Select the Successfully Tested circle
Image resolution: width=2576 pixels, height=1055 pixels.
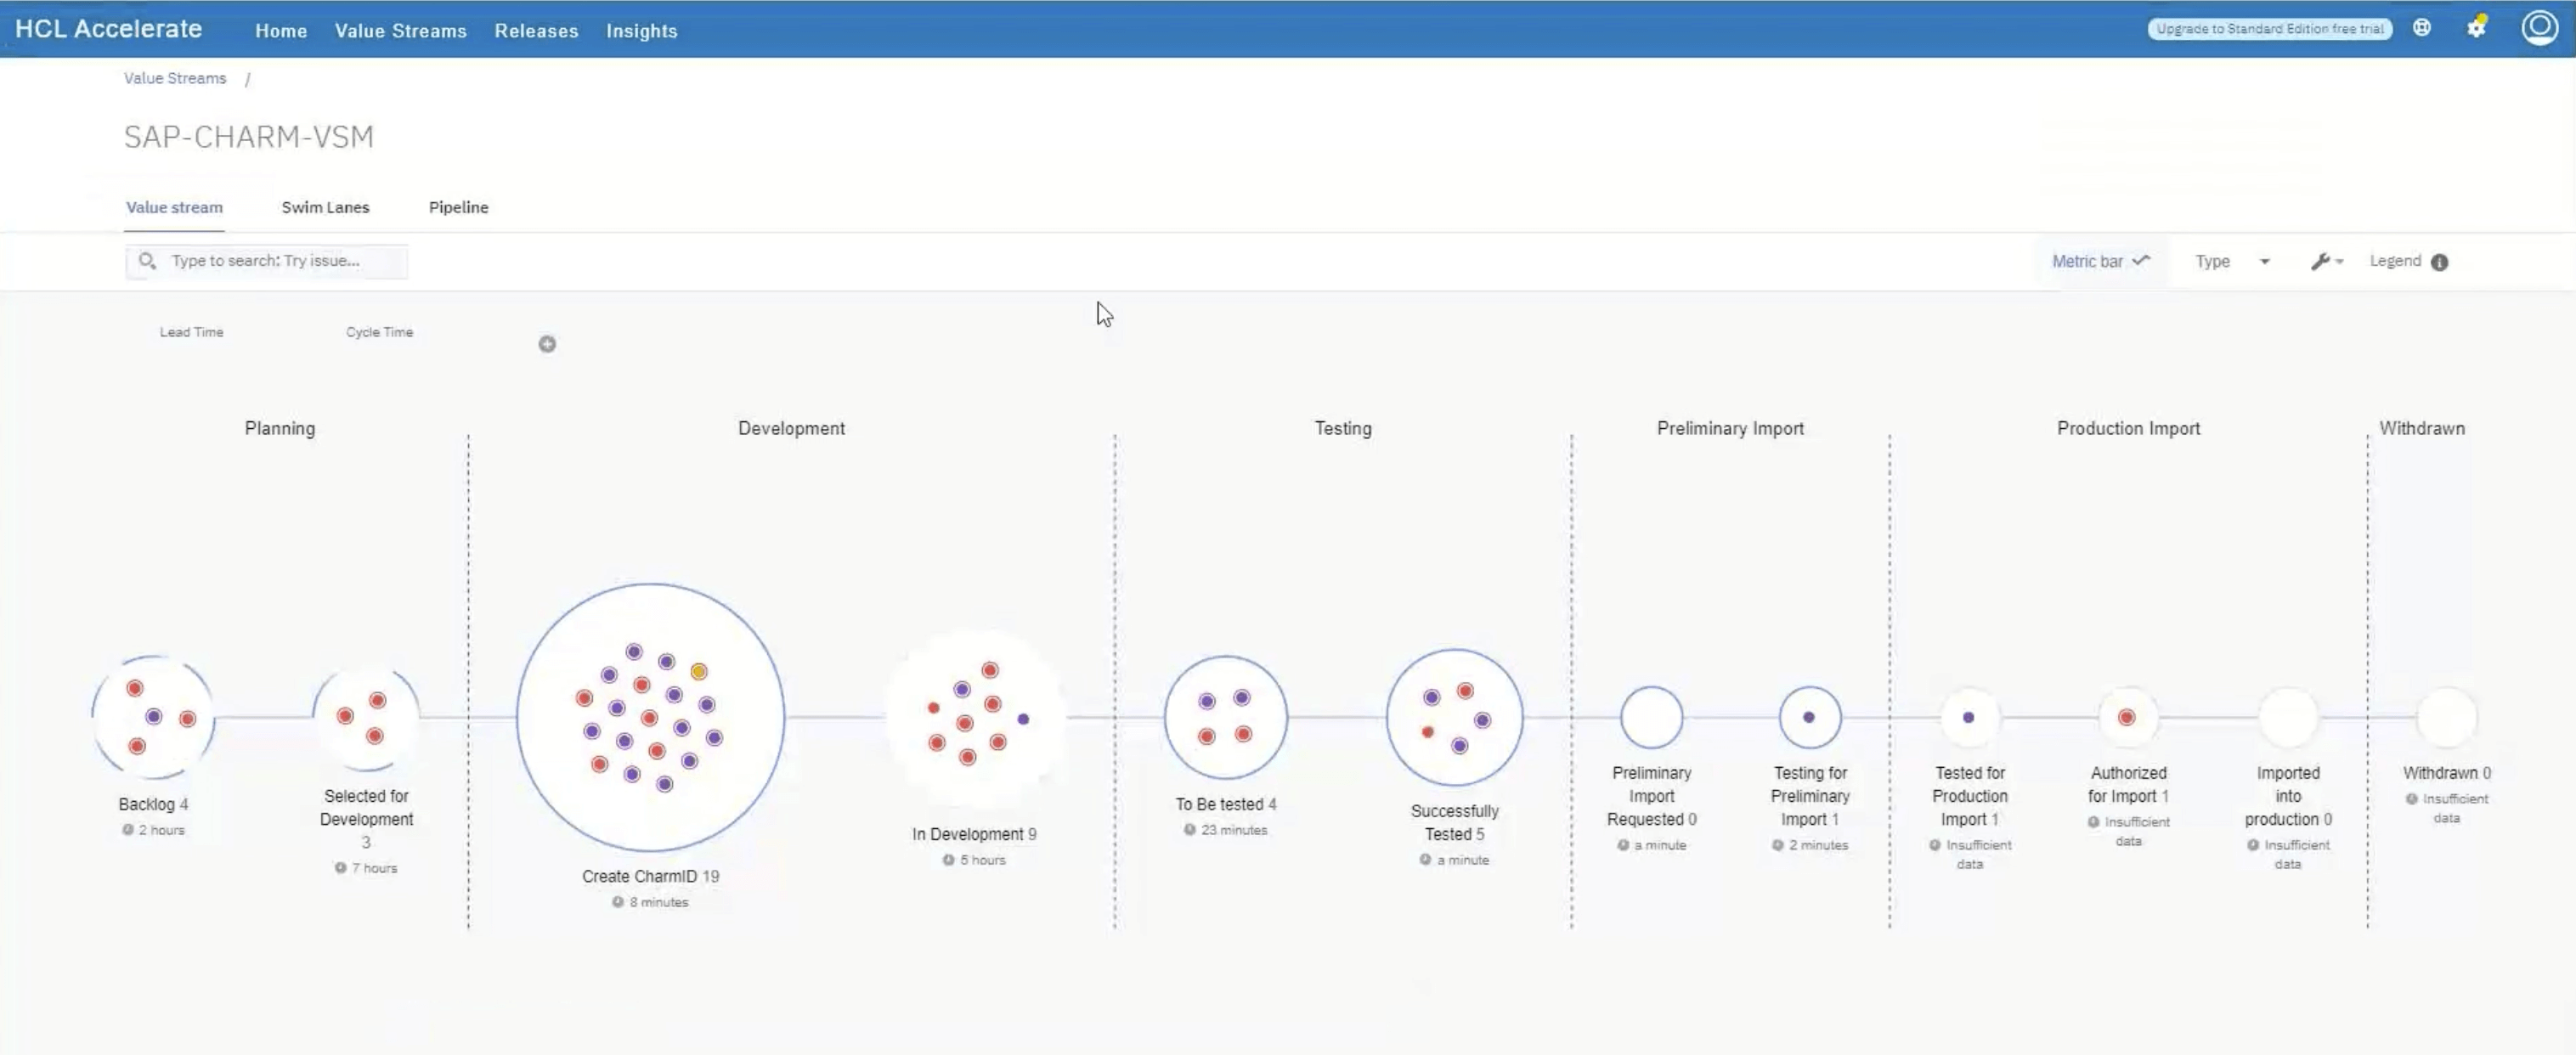1455,717
